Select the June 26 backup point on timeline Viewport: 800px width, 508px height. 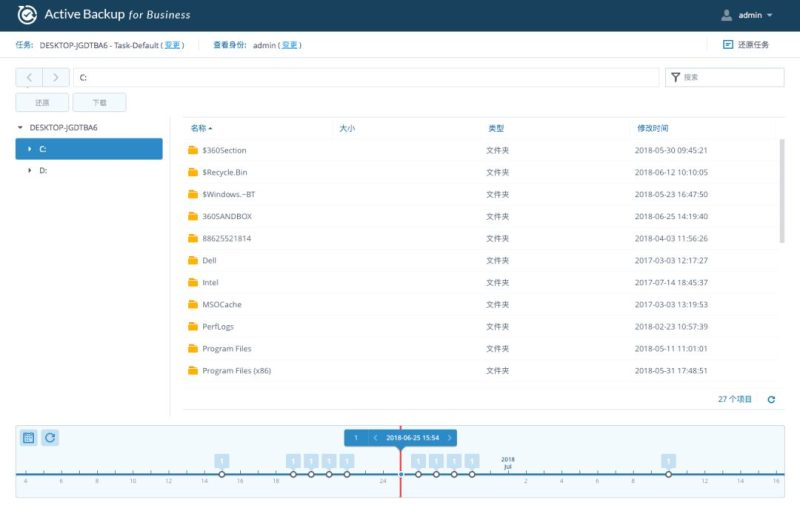click(418, 474)
